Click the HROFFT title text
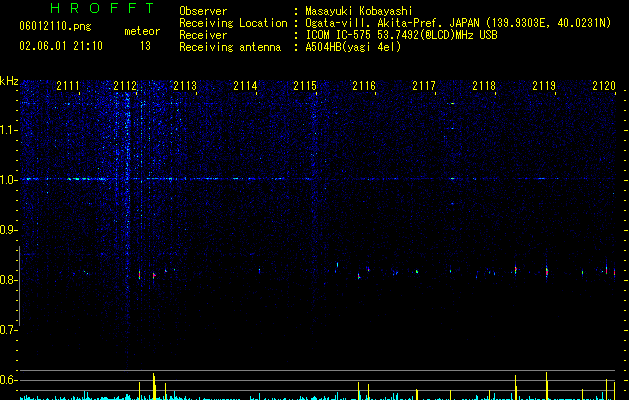This screenshot has height=400, width=629. [103, 8]
